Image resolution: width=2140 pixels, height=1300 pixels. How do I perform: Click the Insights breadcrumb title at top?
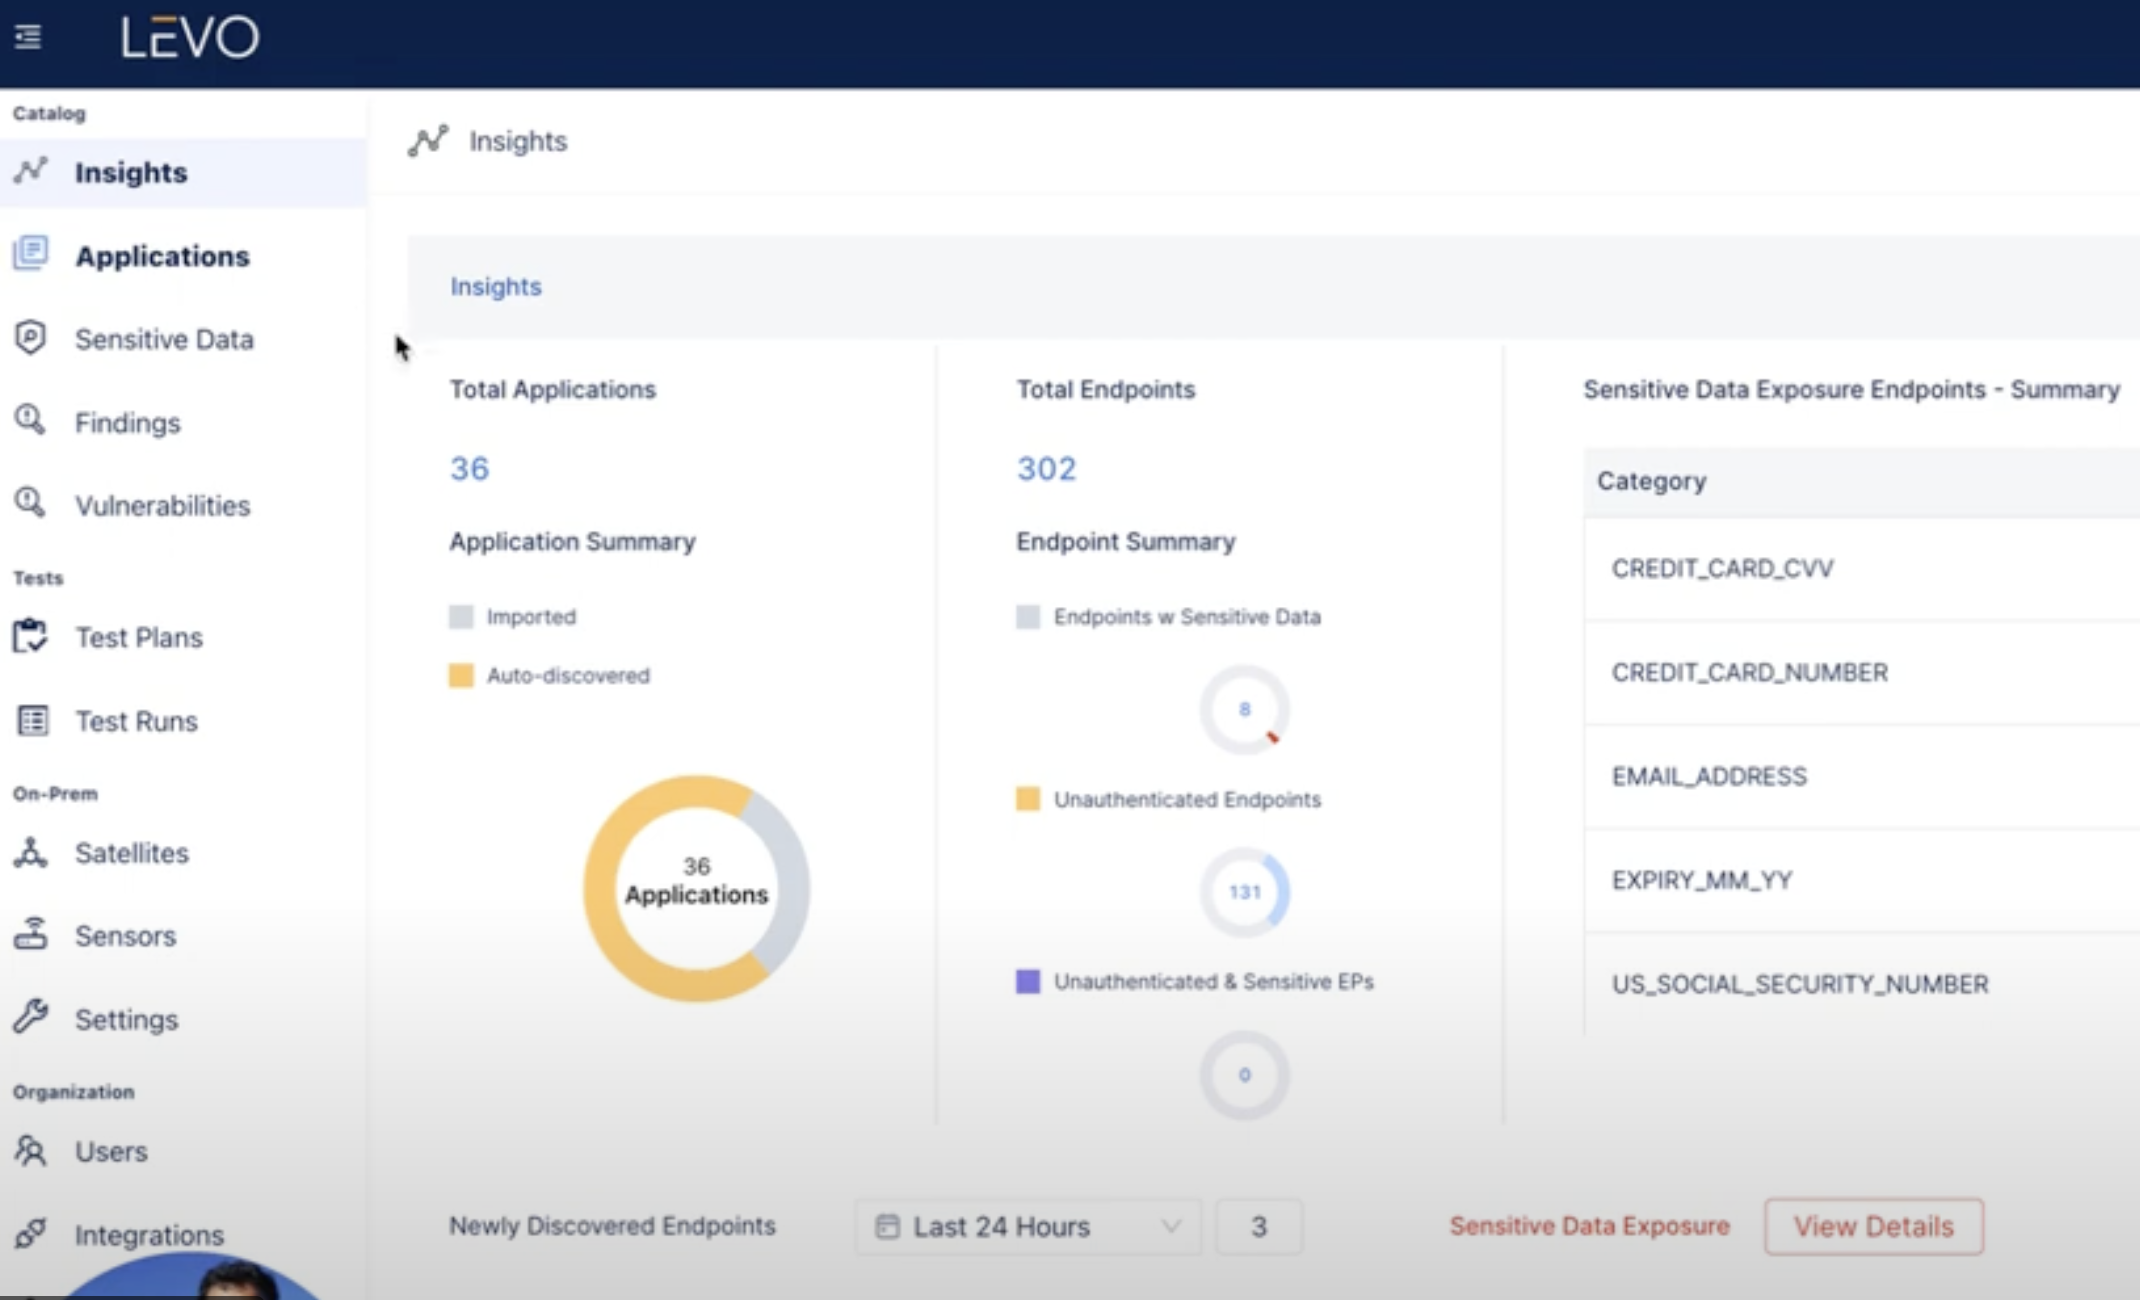[x=518, y=141]
